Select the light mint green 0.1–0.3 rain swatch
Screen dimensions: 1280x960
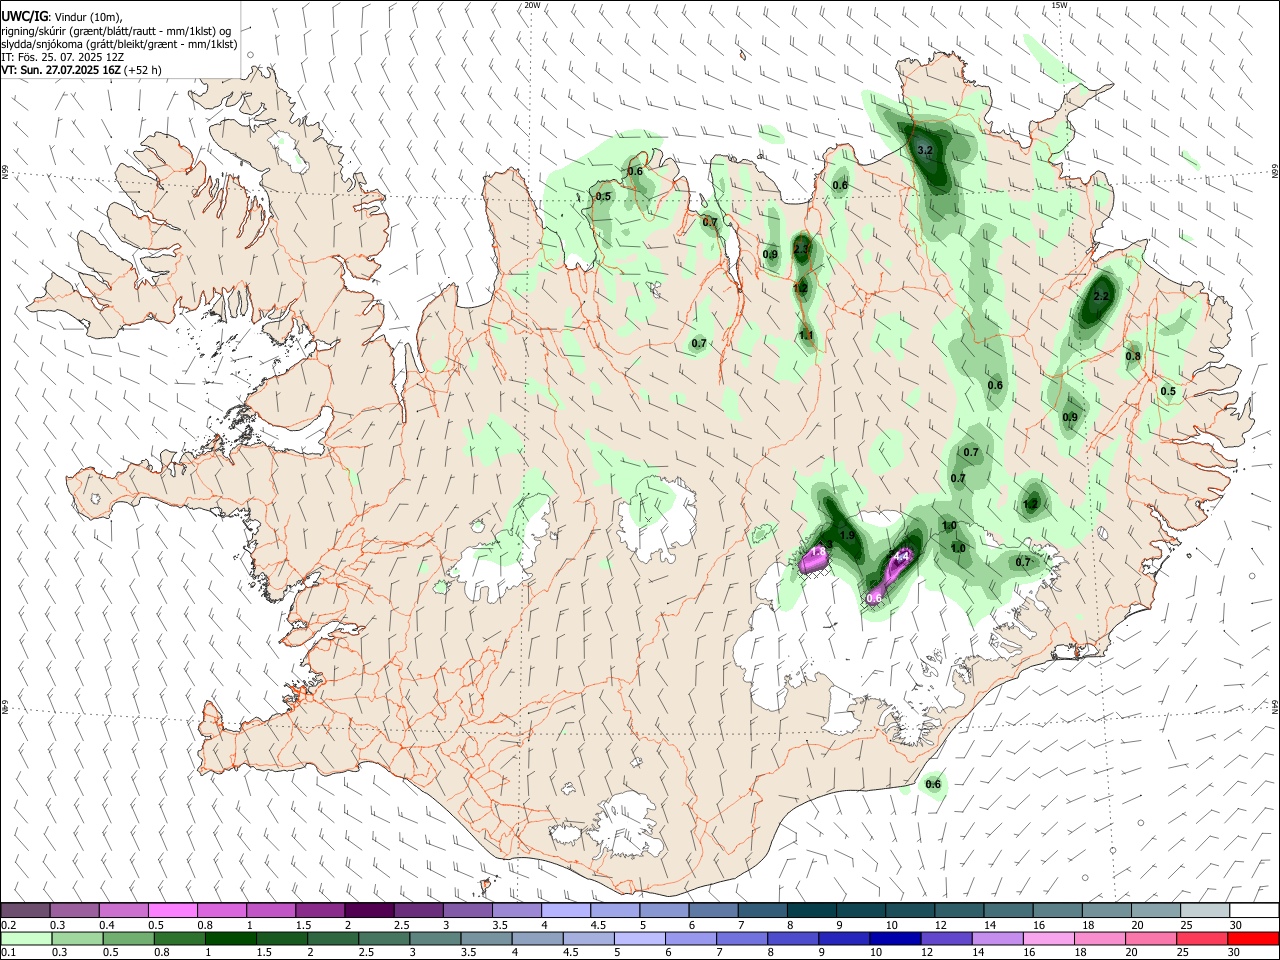click(25, 939)
